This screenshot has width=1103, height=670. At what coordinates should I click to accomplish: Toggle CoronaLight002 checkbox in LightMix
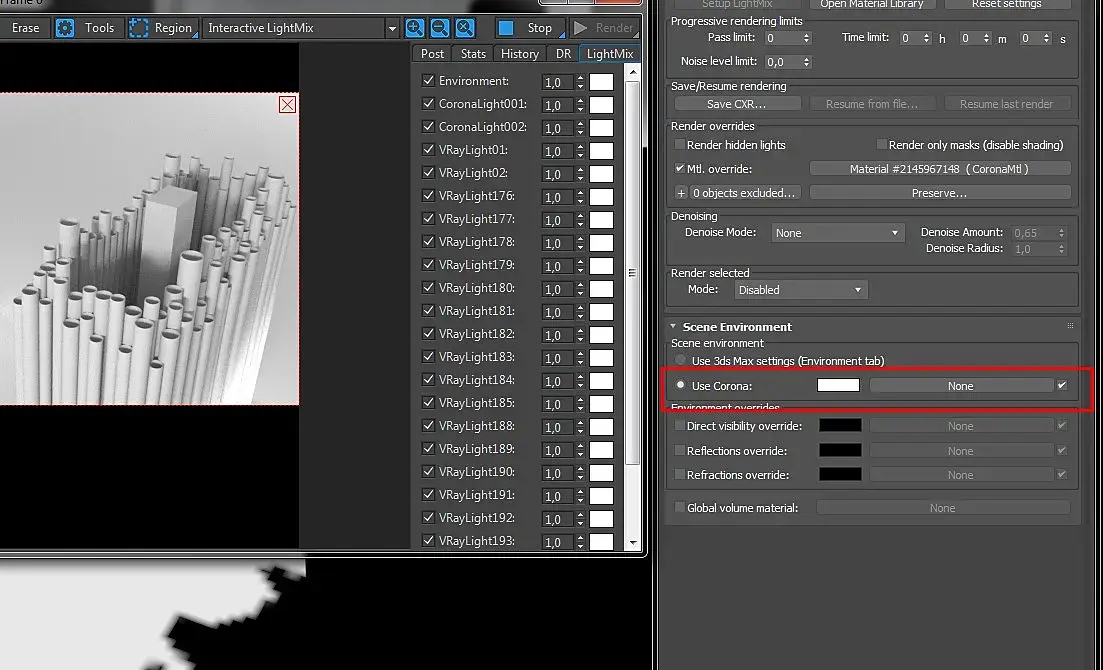(x=428, y=127)
